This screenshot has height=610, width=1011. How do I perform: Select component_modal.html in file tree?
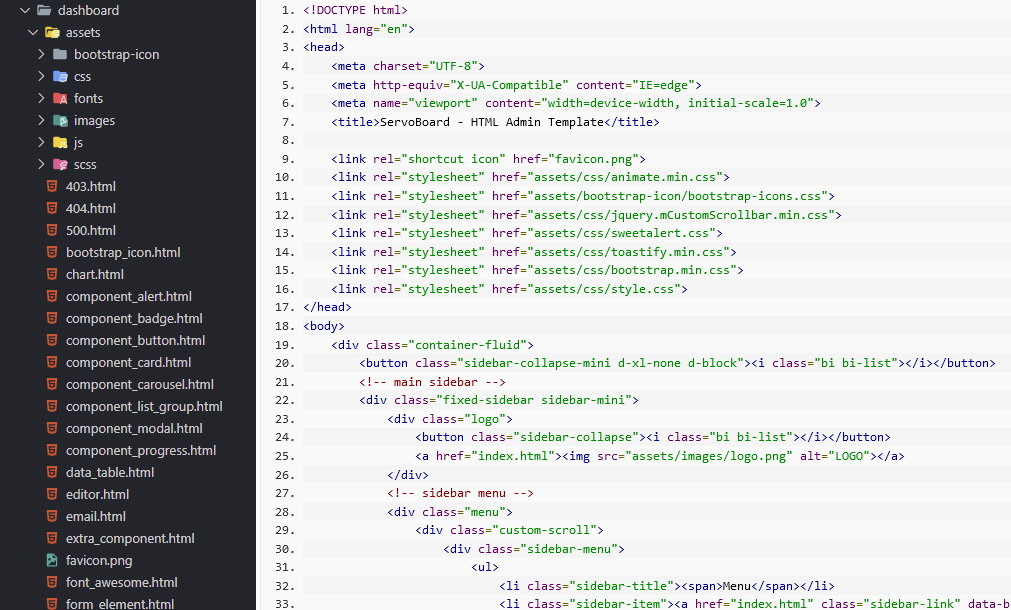tap(134, 428)
